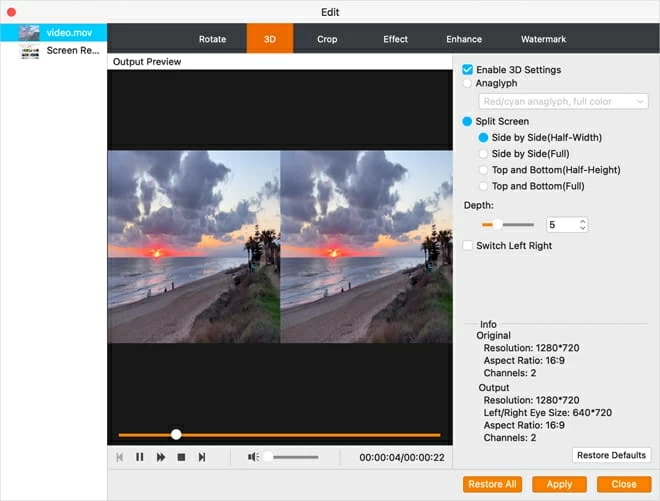Viewport: 660px width, 501px height.
Task: Stop the preview with the stop icon
Action: pos(181,457)
